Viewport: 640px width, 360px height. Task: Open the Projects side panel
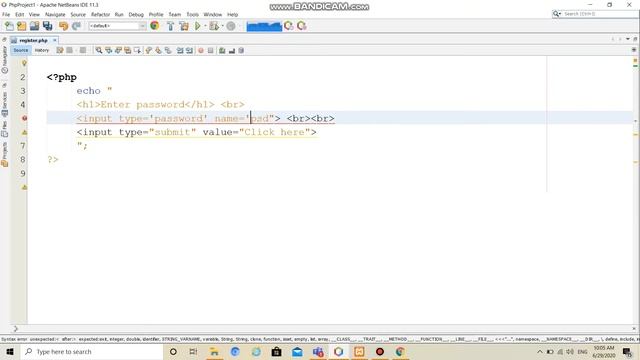tap(5, 154)
